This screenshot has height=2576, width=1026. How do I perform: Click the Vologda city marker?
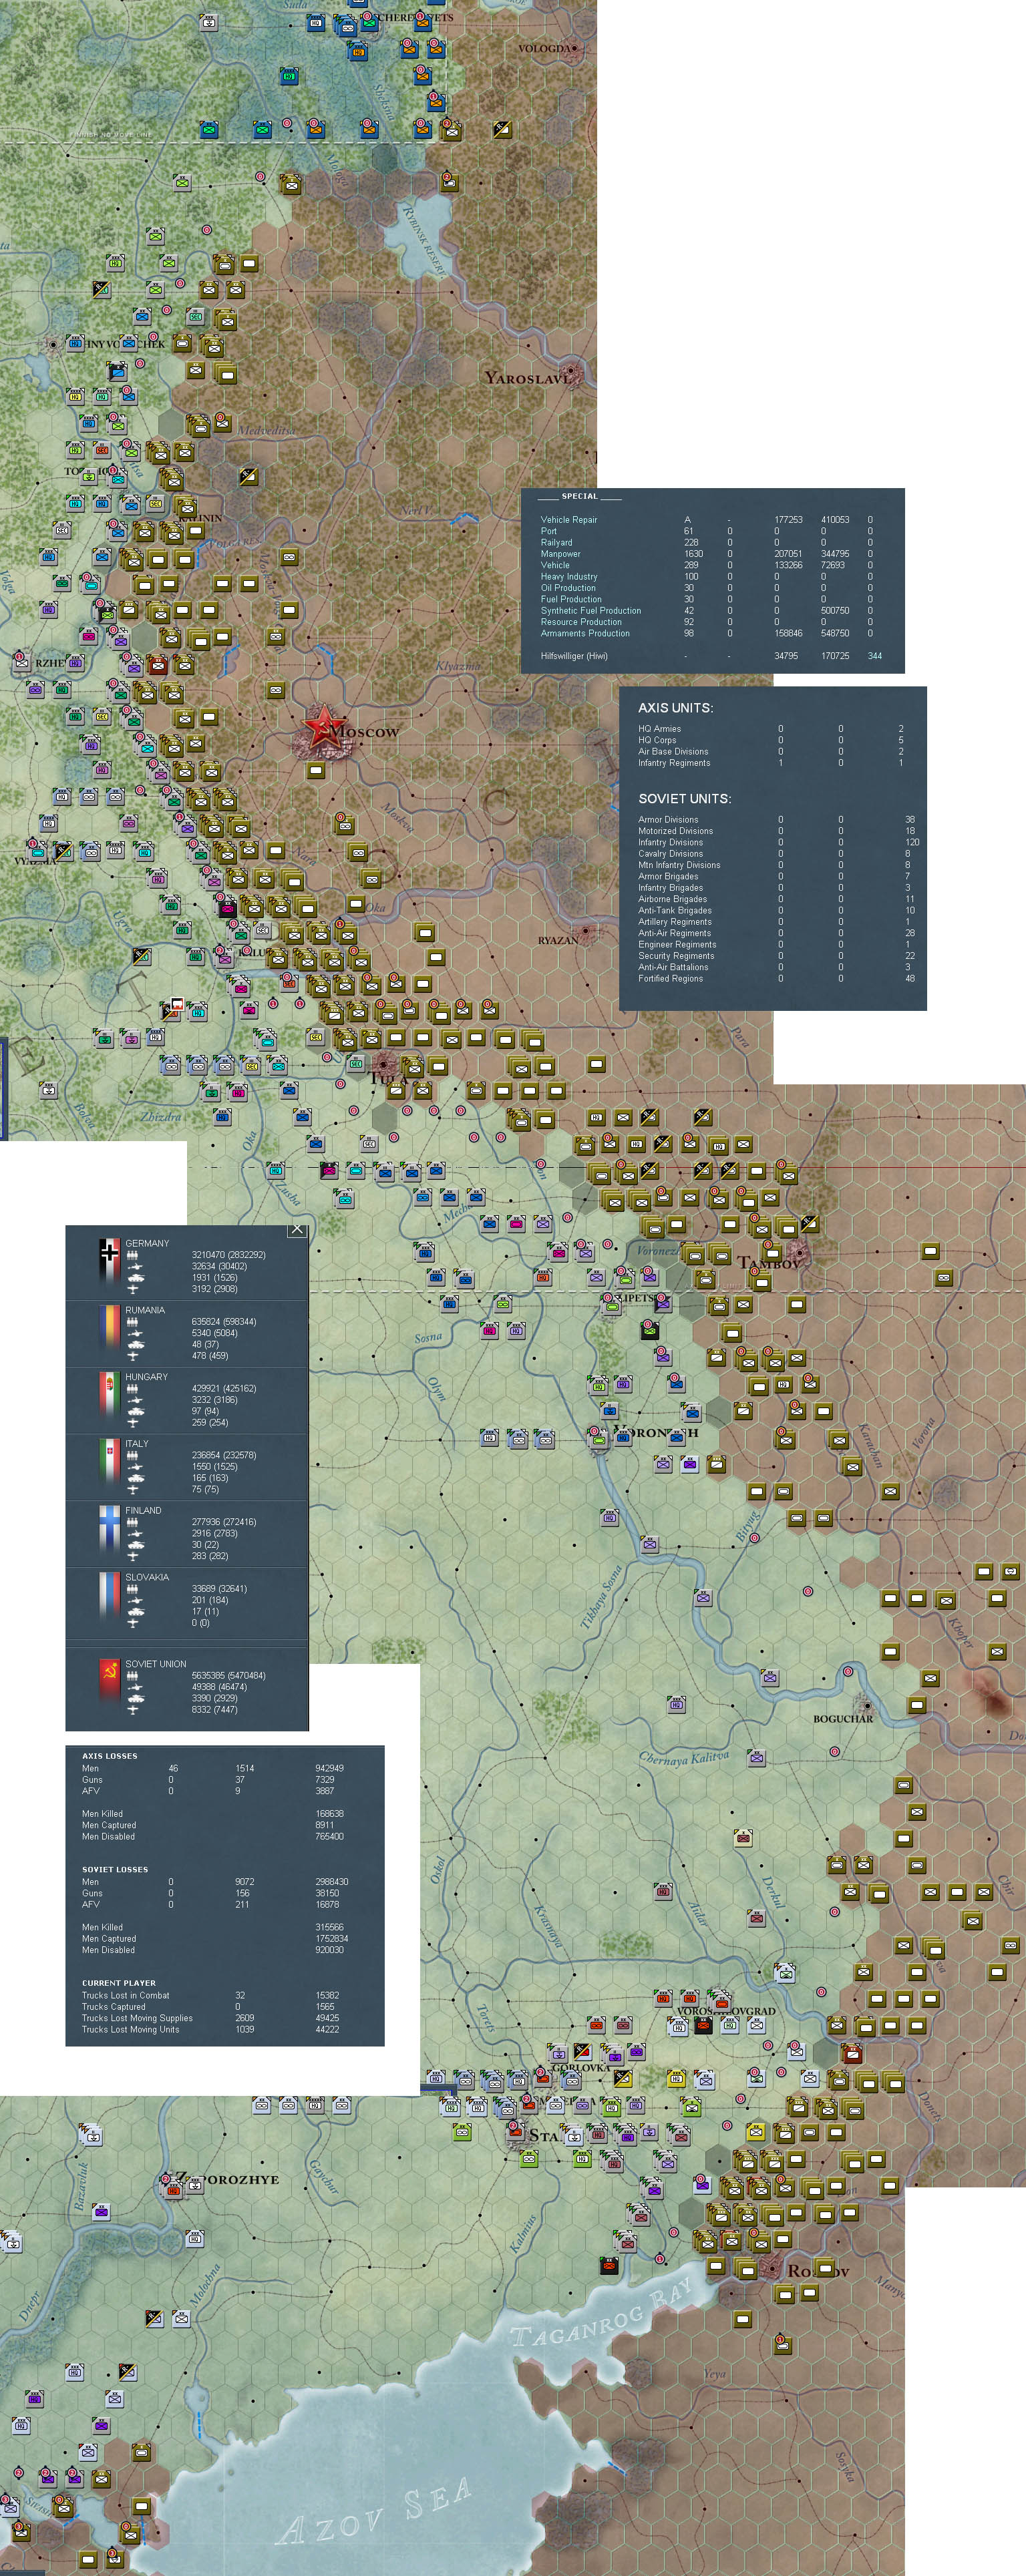[x=574, y=48]
